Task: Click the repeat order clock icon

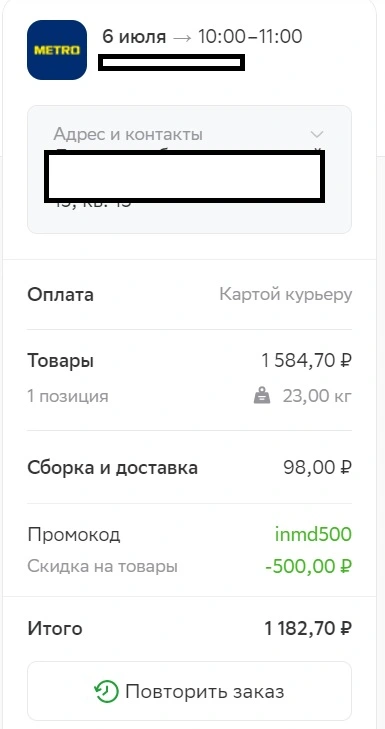Action: pyautogui.click(x=106, y=691)
